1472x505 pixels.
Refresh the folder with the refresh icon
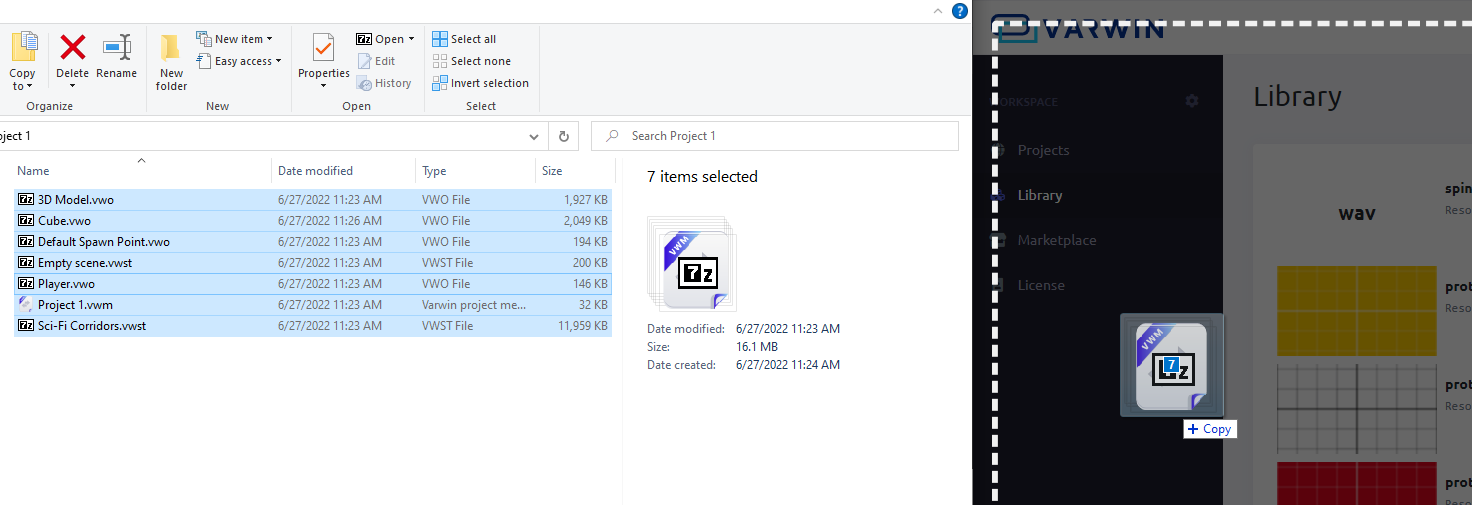(564, 136)
